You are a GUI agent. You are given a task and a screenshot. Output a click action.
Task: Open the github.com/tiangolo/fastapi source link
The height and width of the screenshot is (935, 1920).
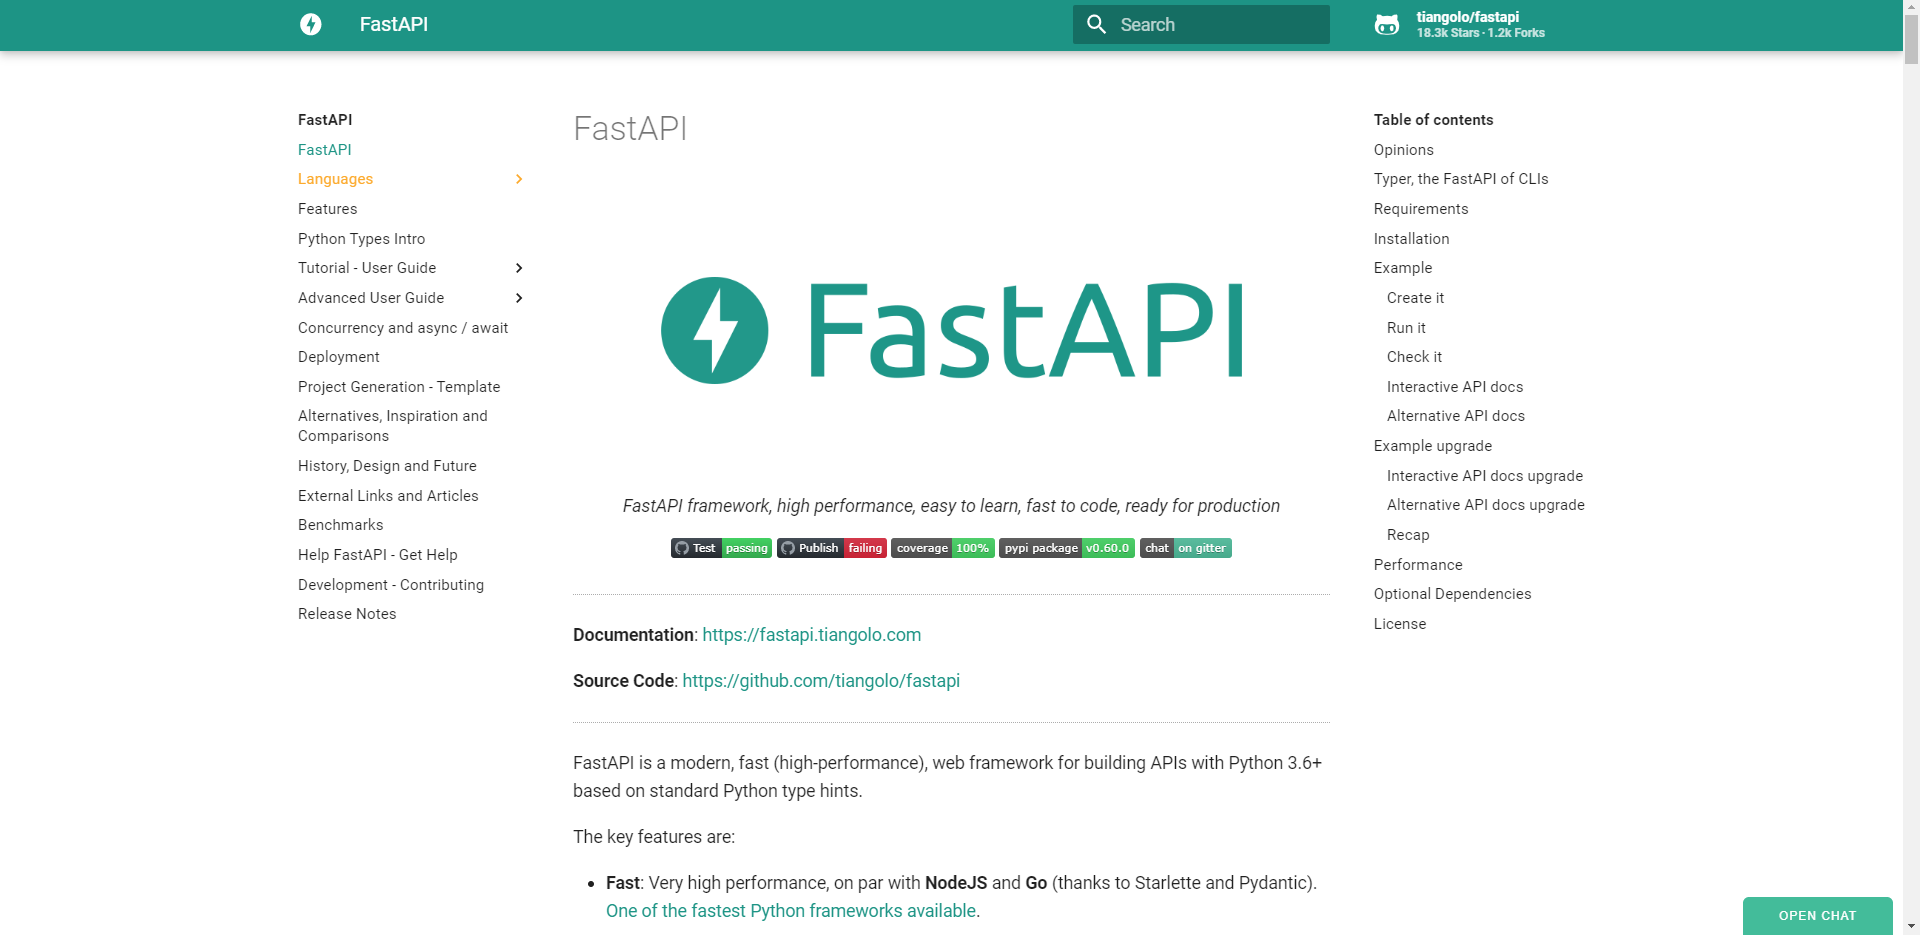click(821, 681)
